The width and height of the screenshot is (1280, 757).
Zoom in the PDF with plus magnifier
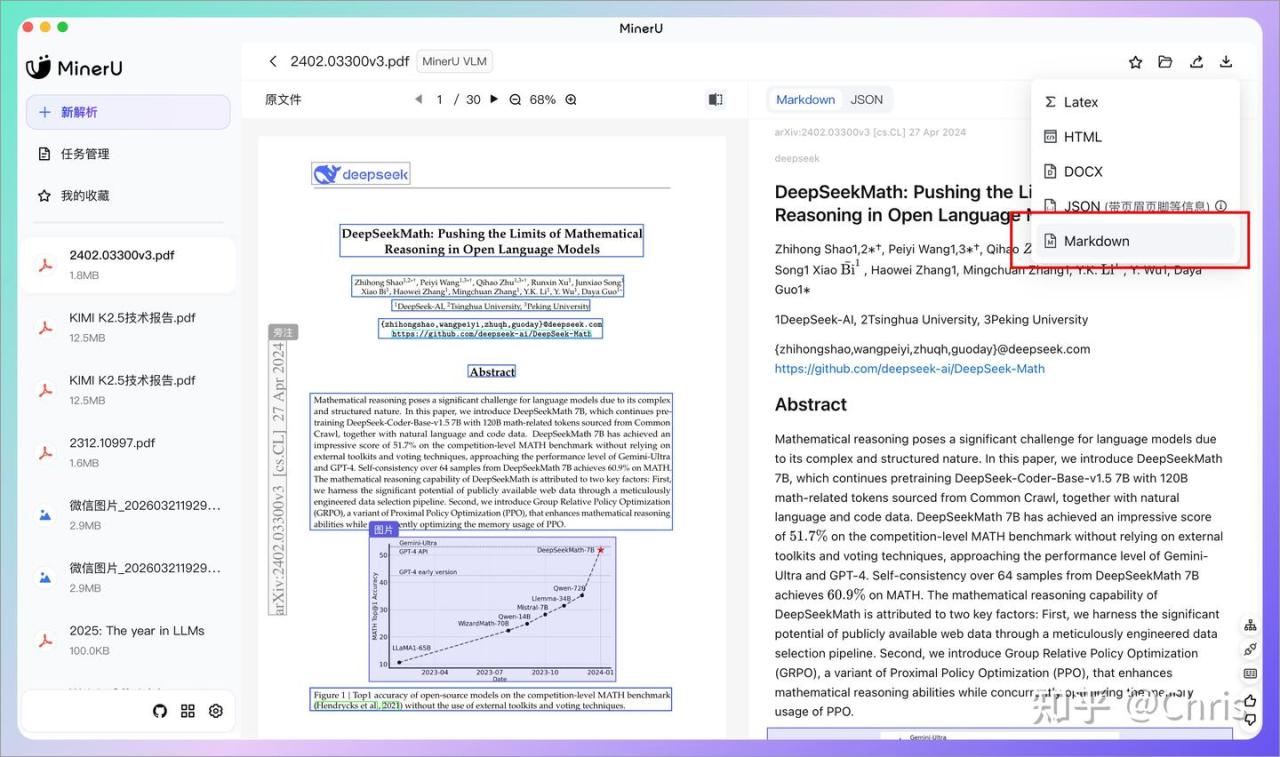coord(571,100)
